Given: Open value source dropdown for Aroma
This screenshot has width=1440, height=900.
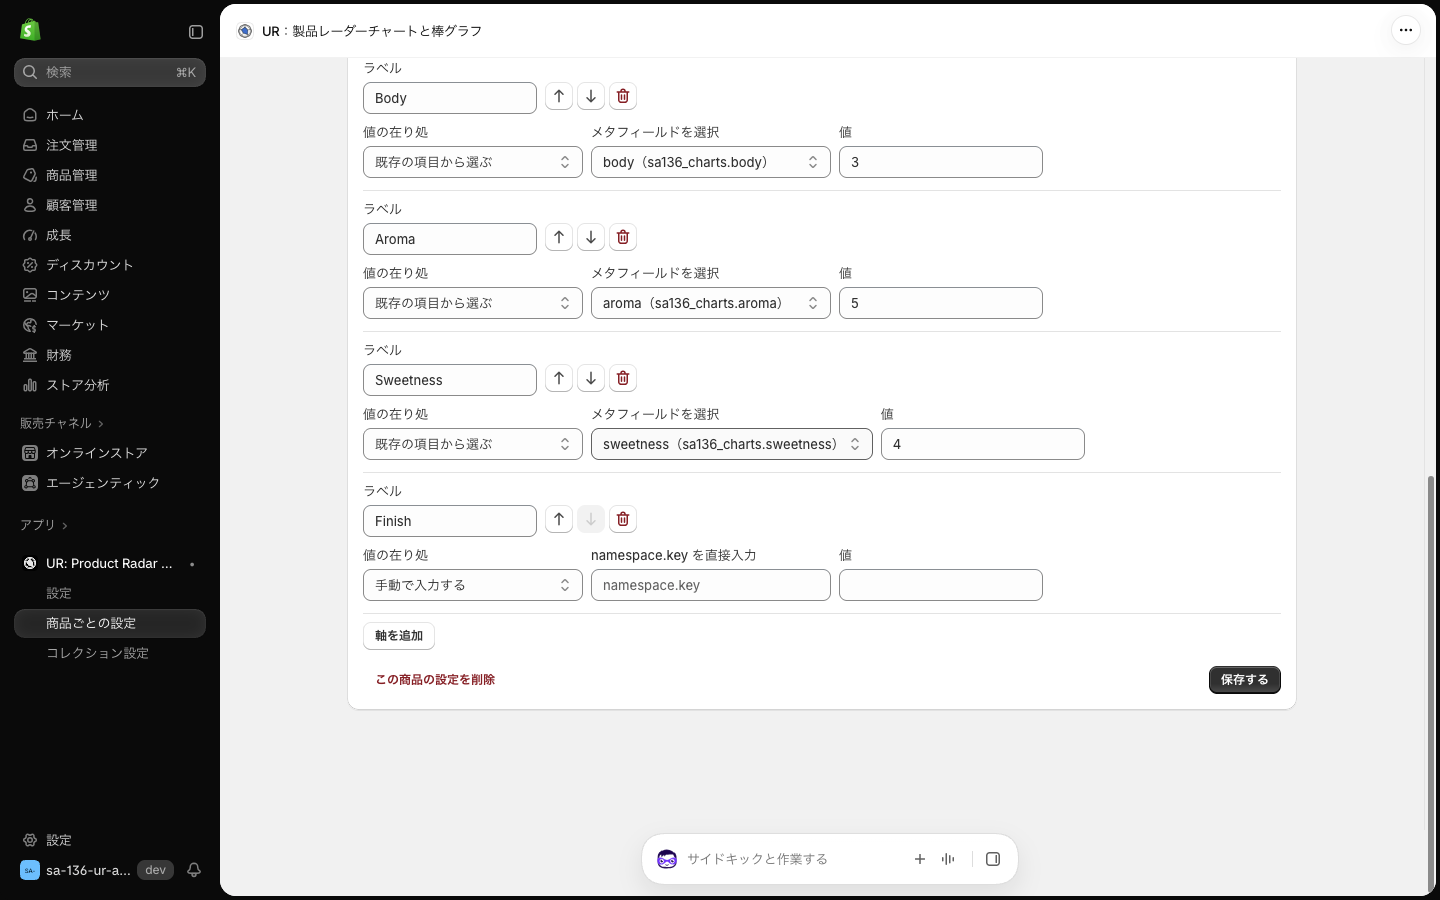Looking at the screenshot, I should 473,303.
